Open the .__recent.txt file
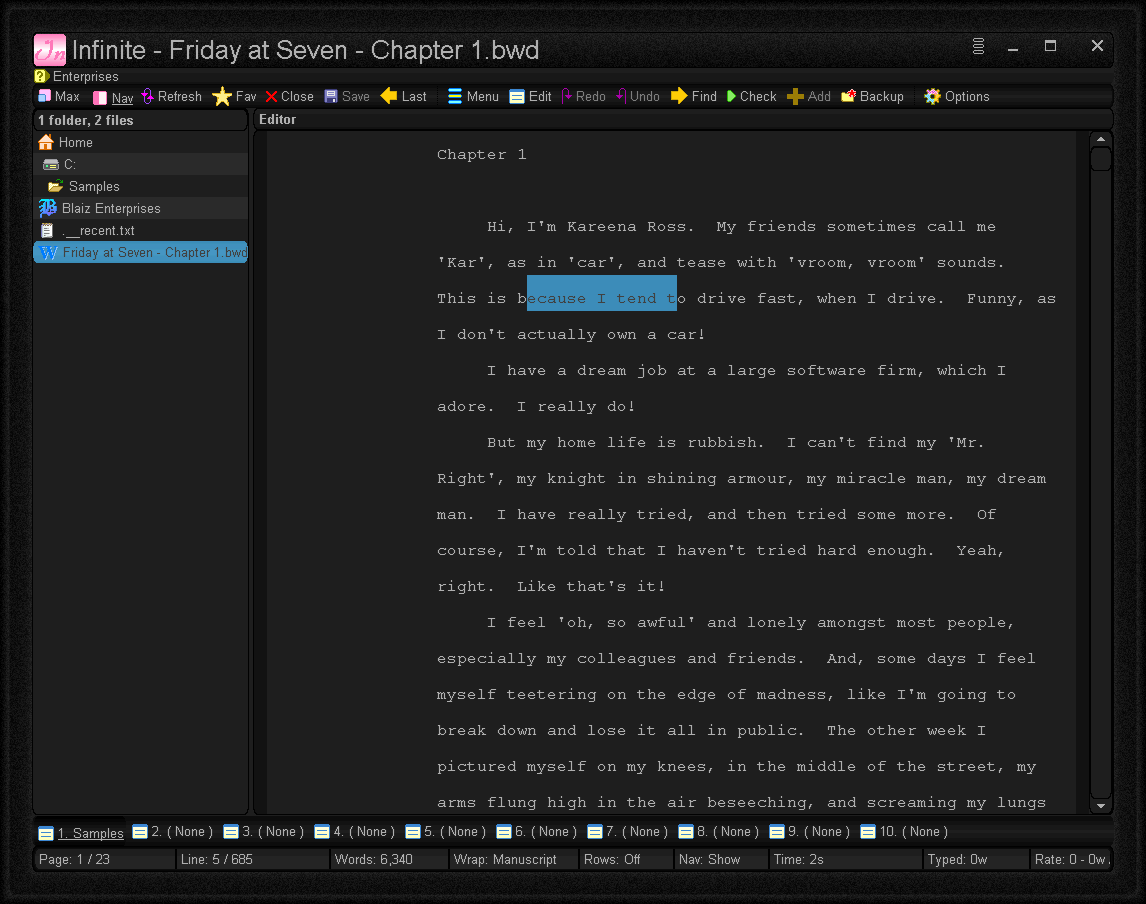Screen dimensions: 1146x904 click(x=141, y=230)
